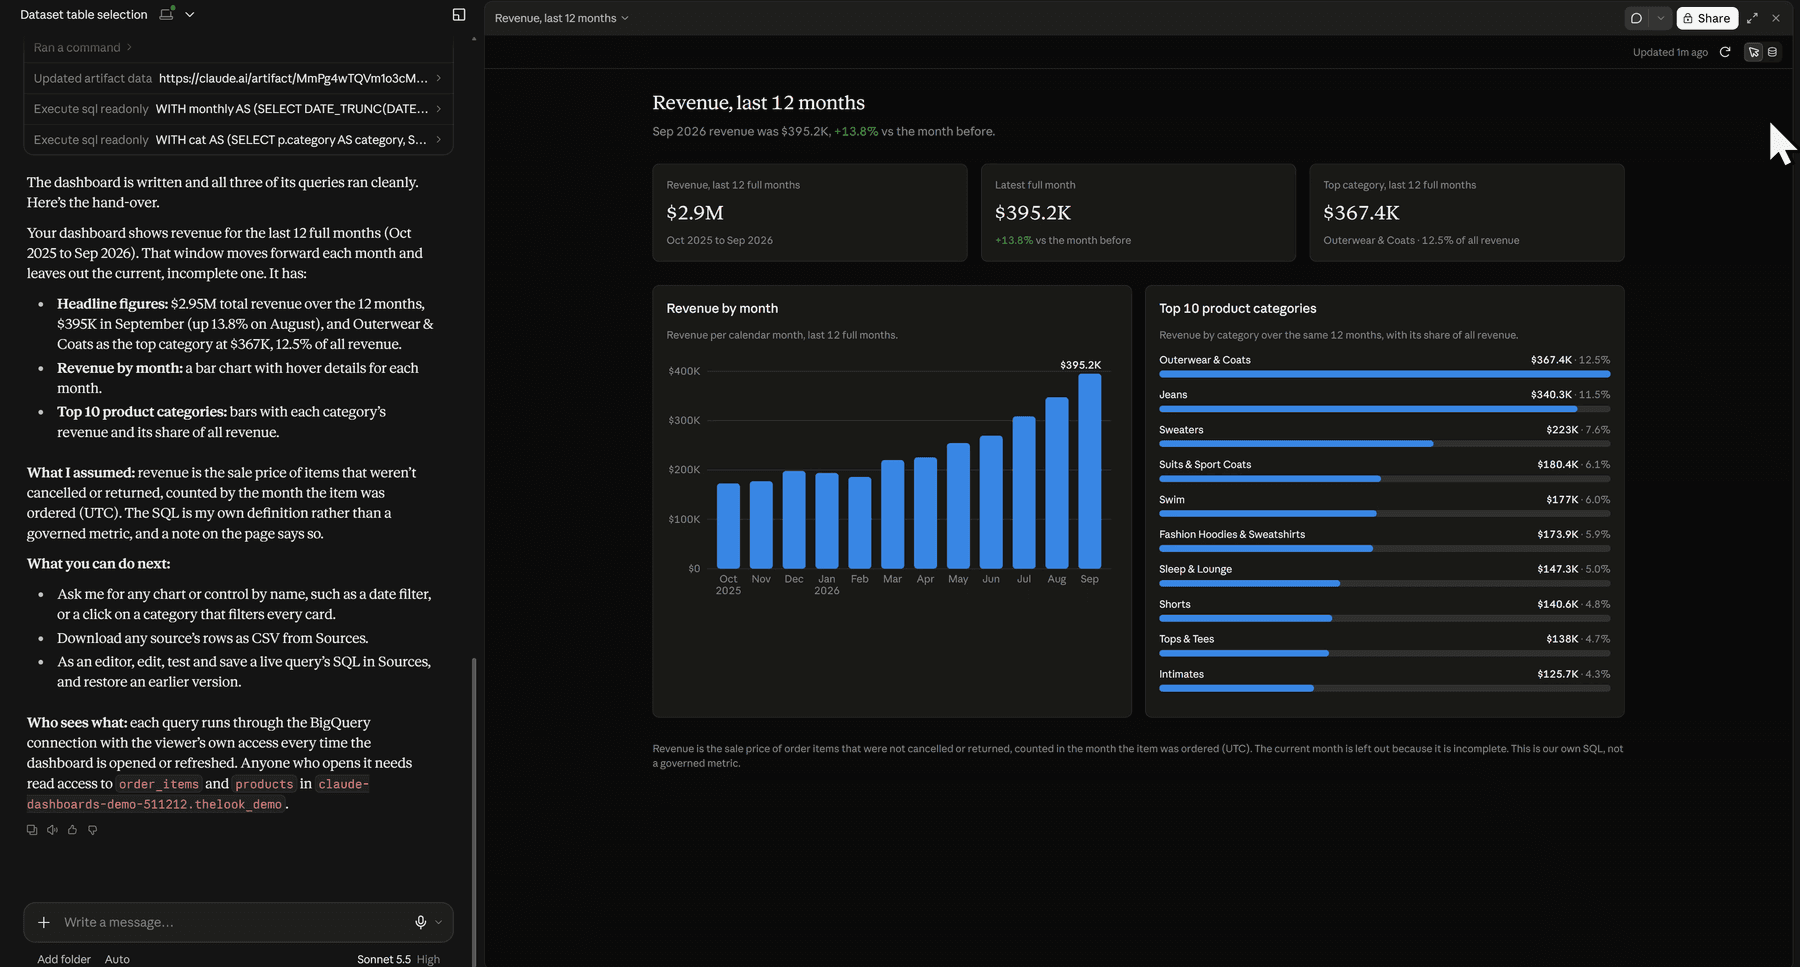Open the chevron beside the microphone
Image resolution: width=1800 pixels, height=967 pixels.
tap(438, 922)
